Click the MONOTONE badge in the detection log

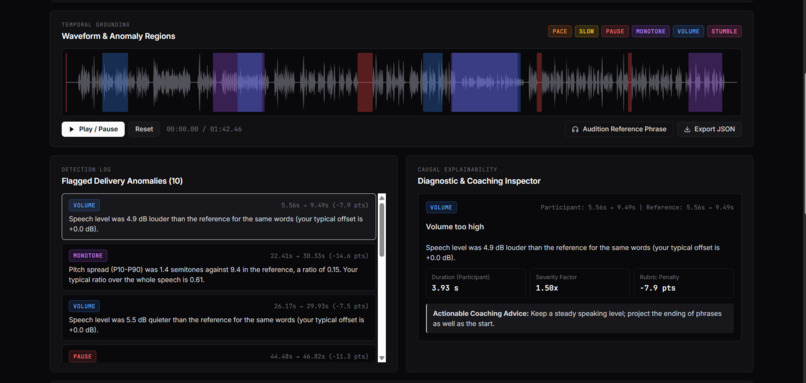88,256
